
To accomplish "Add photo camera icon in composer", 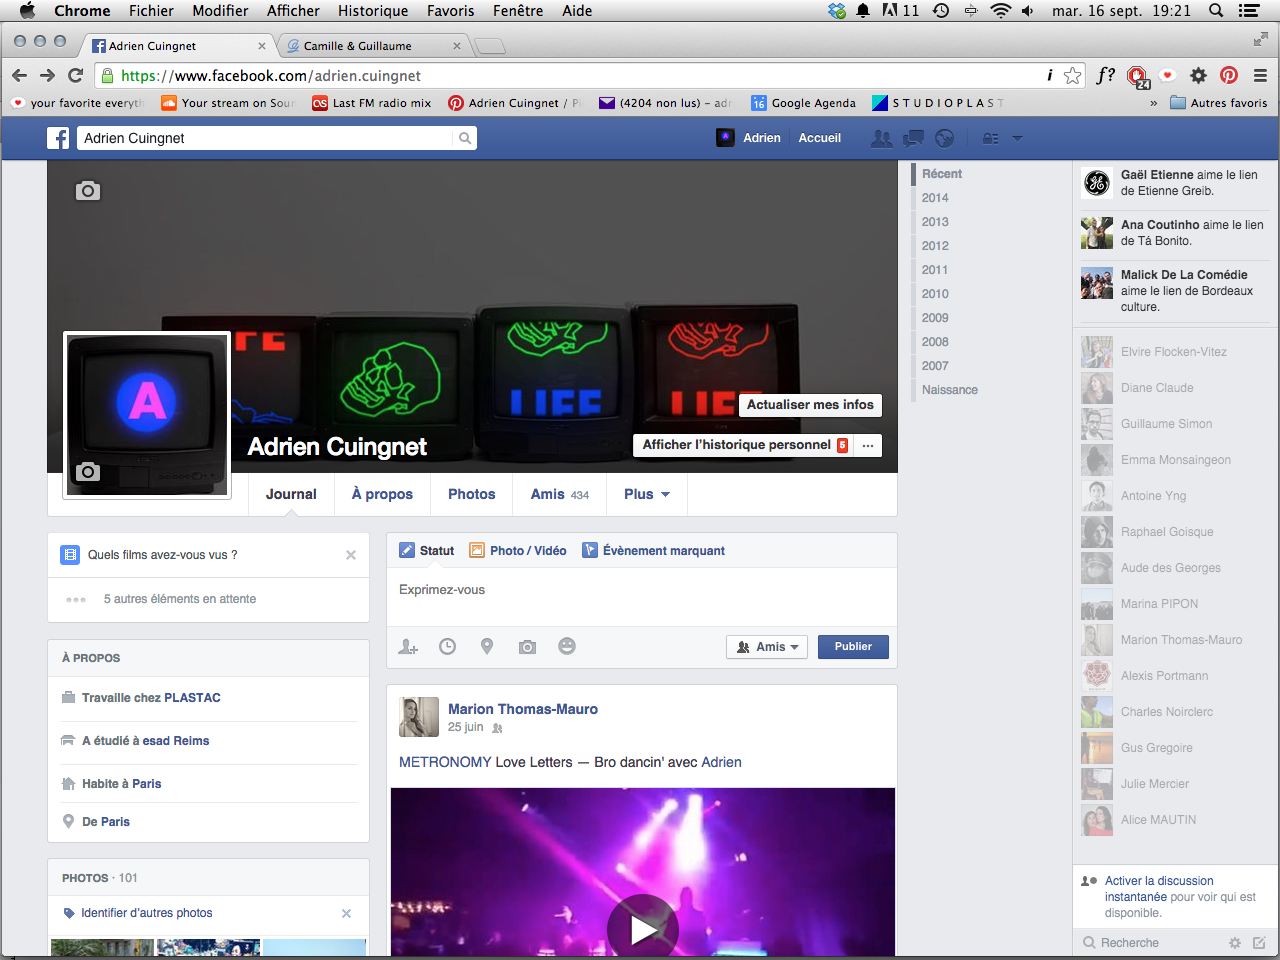I will tap(527, 647).
